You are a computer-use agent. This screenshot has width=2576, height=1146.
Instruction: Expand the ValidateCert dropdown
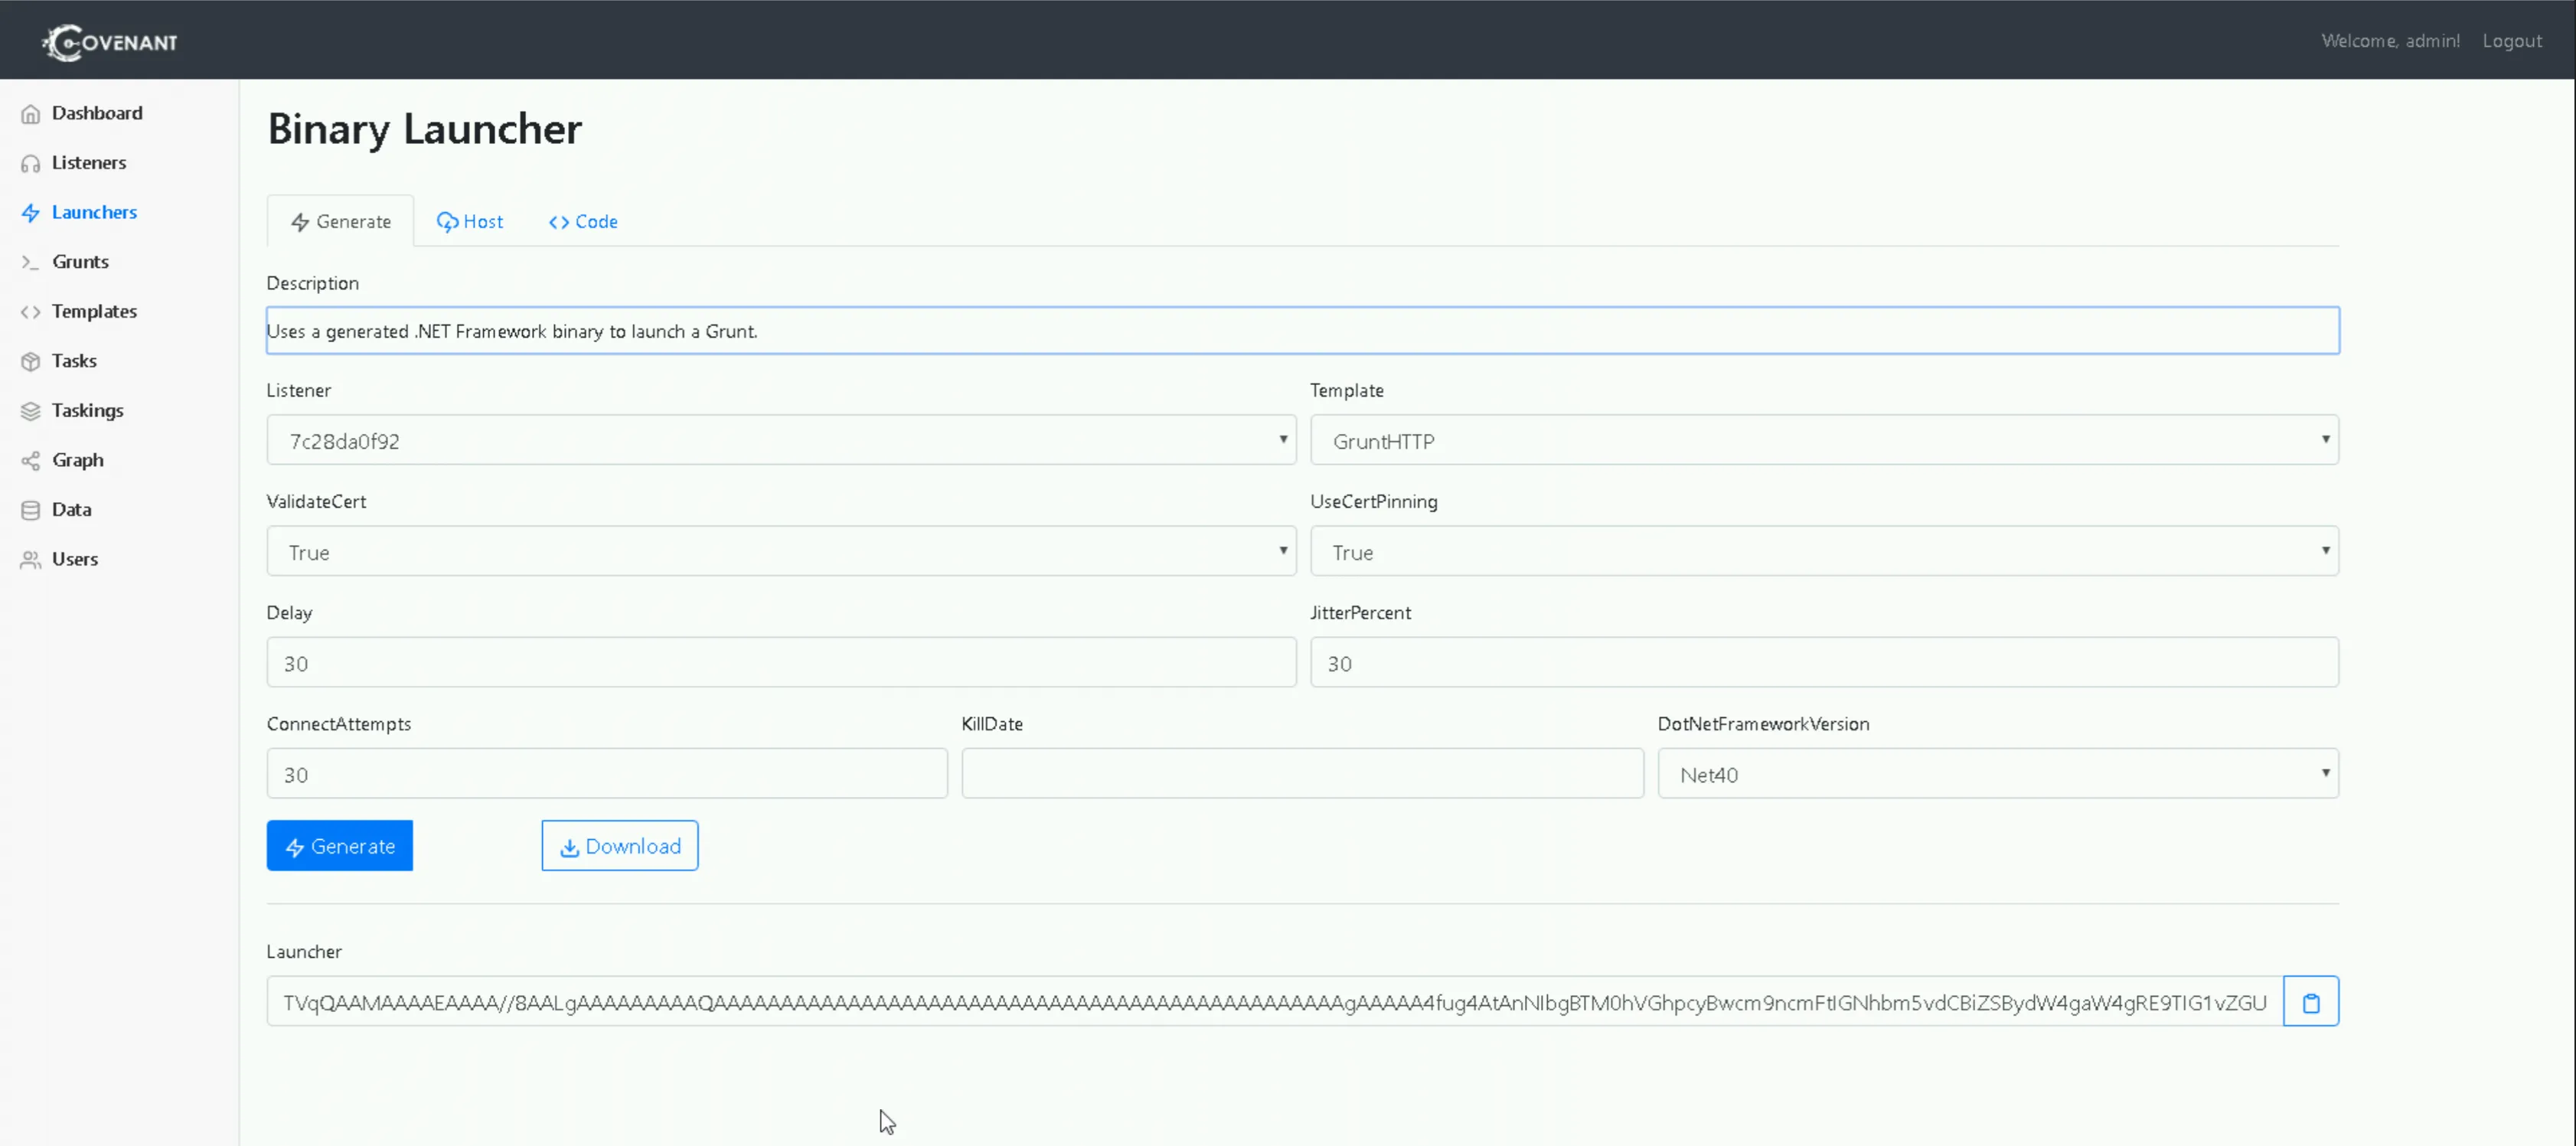click(781, 551)
